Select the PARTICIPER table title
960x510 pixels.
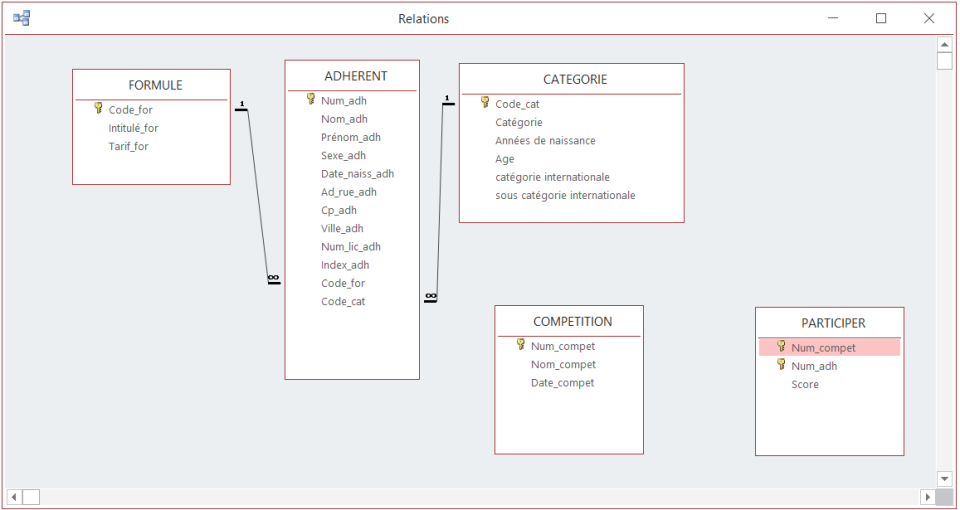tap(833, 323)
